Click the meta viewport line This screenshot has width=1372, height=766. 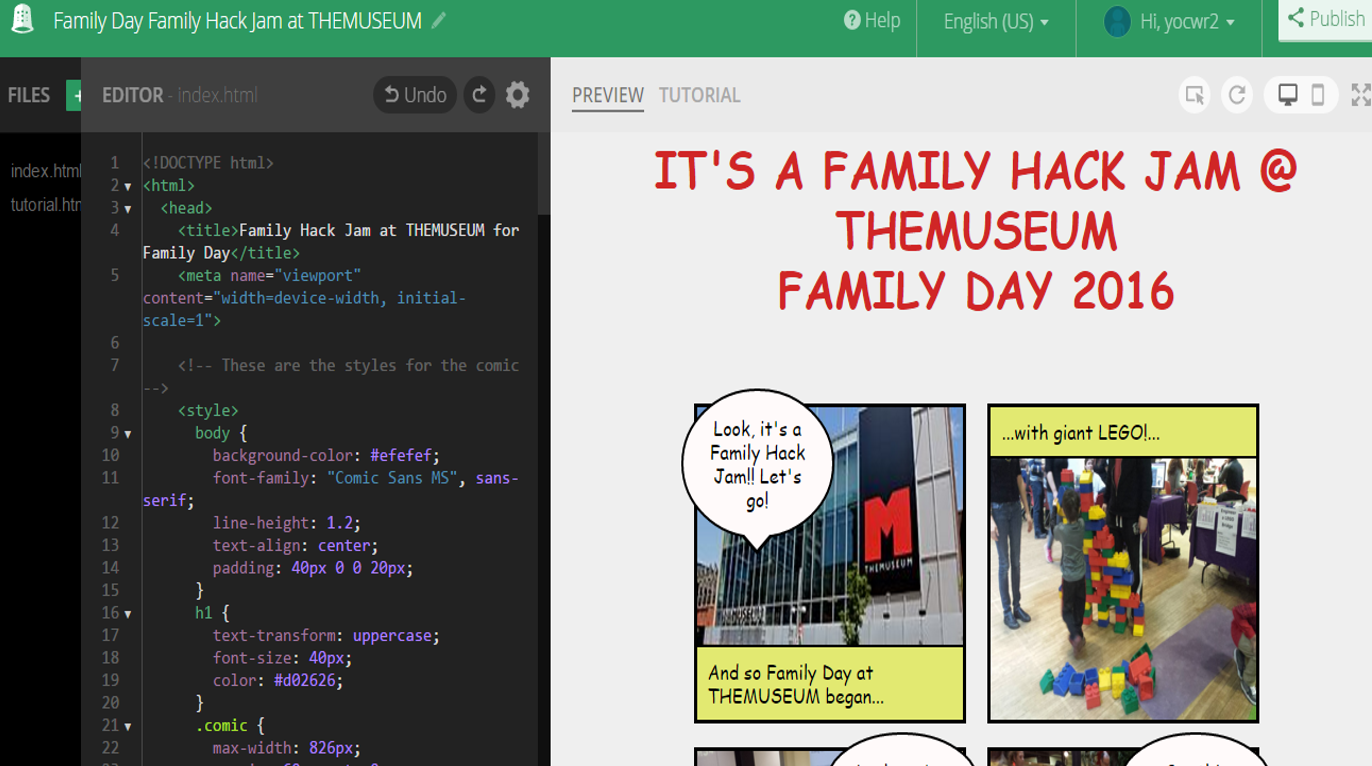coord(304,297)
